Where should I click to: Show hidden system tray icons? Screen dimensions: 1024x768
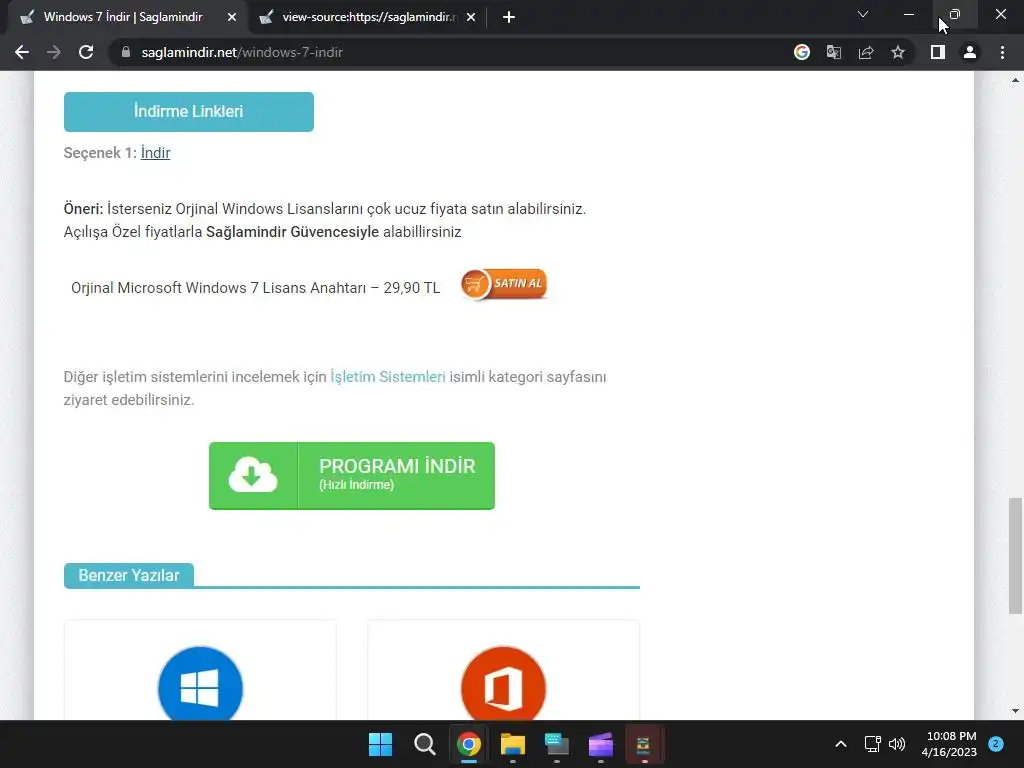pyautogui.click(x=841, y=744)
